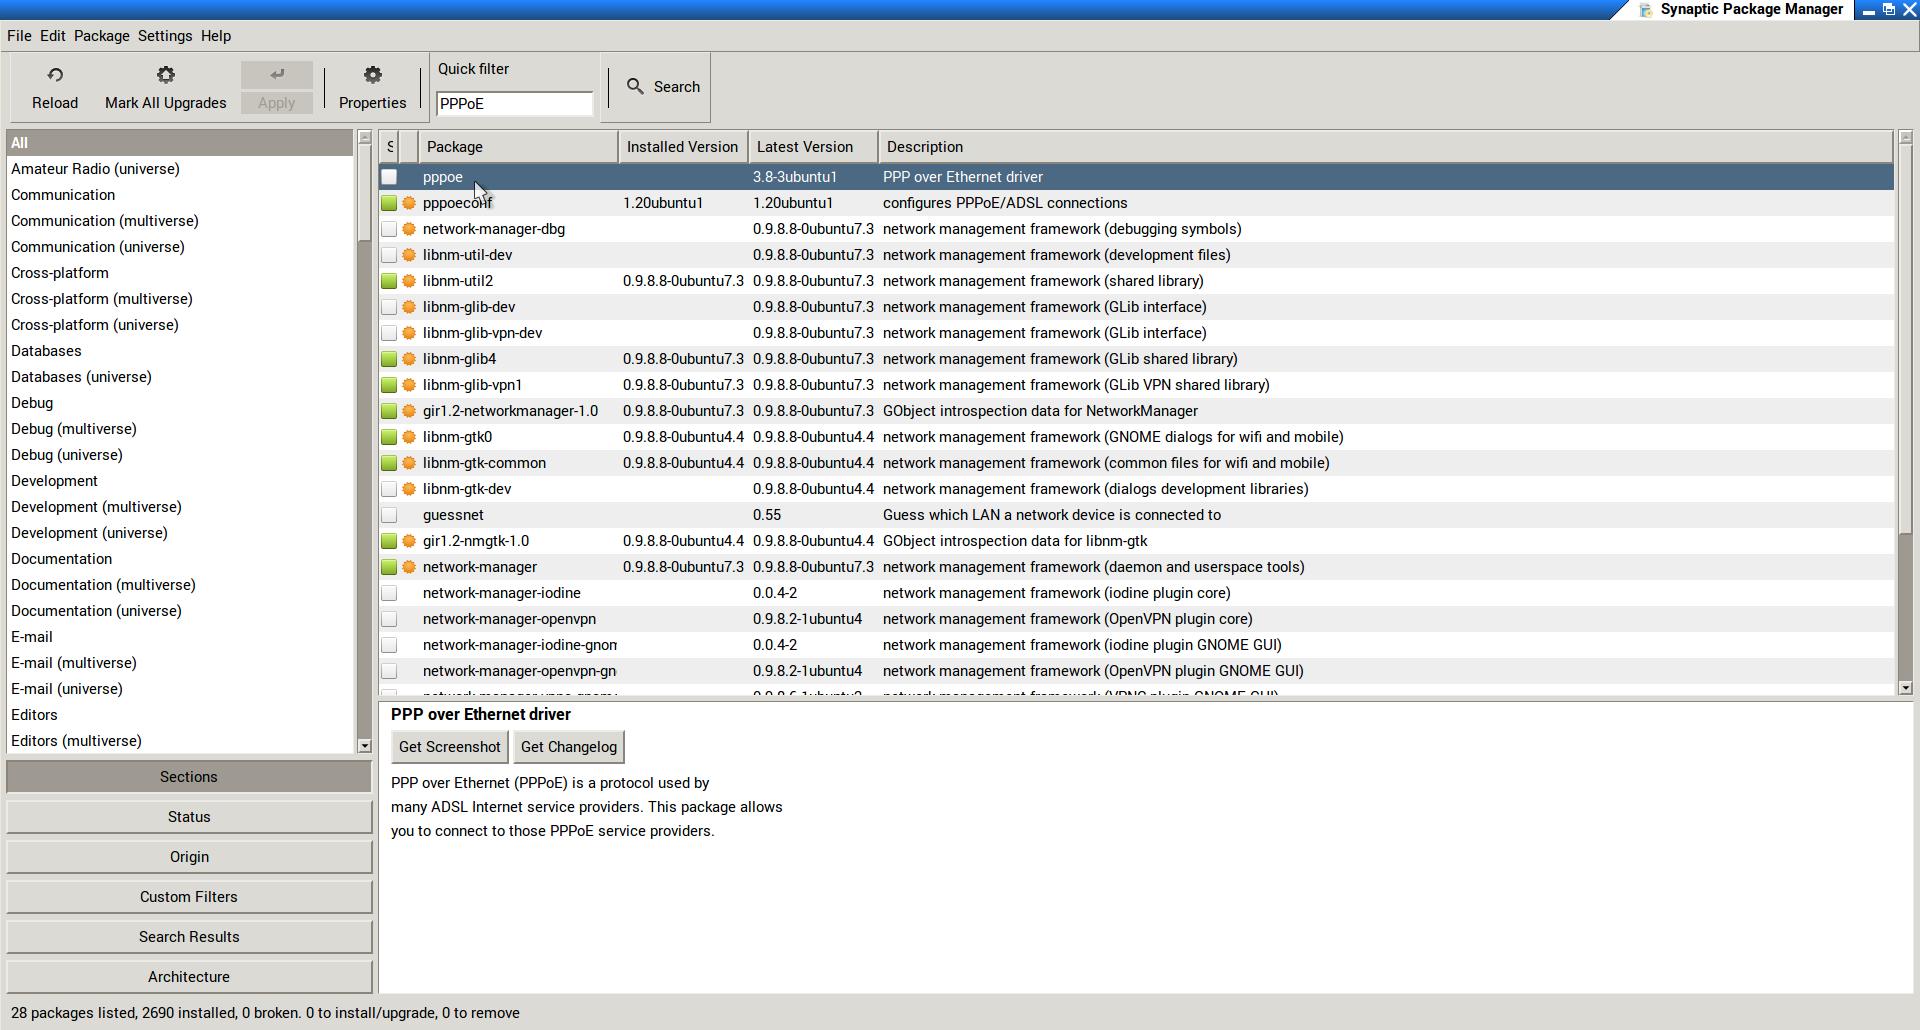Click the supported icon beside network-manager-dbg

409,229
